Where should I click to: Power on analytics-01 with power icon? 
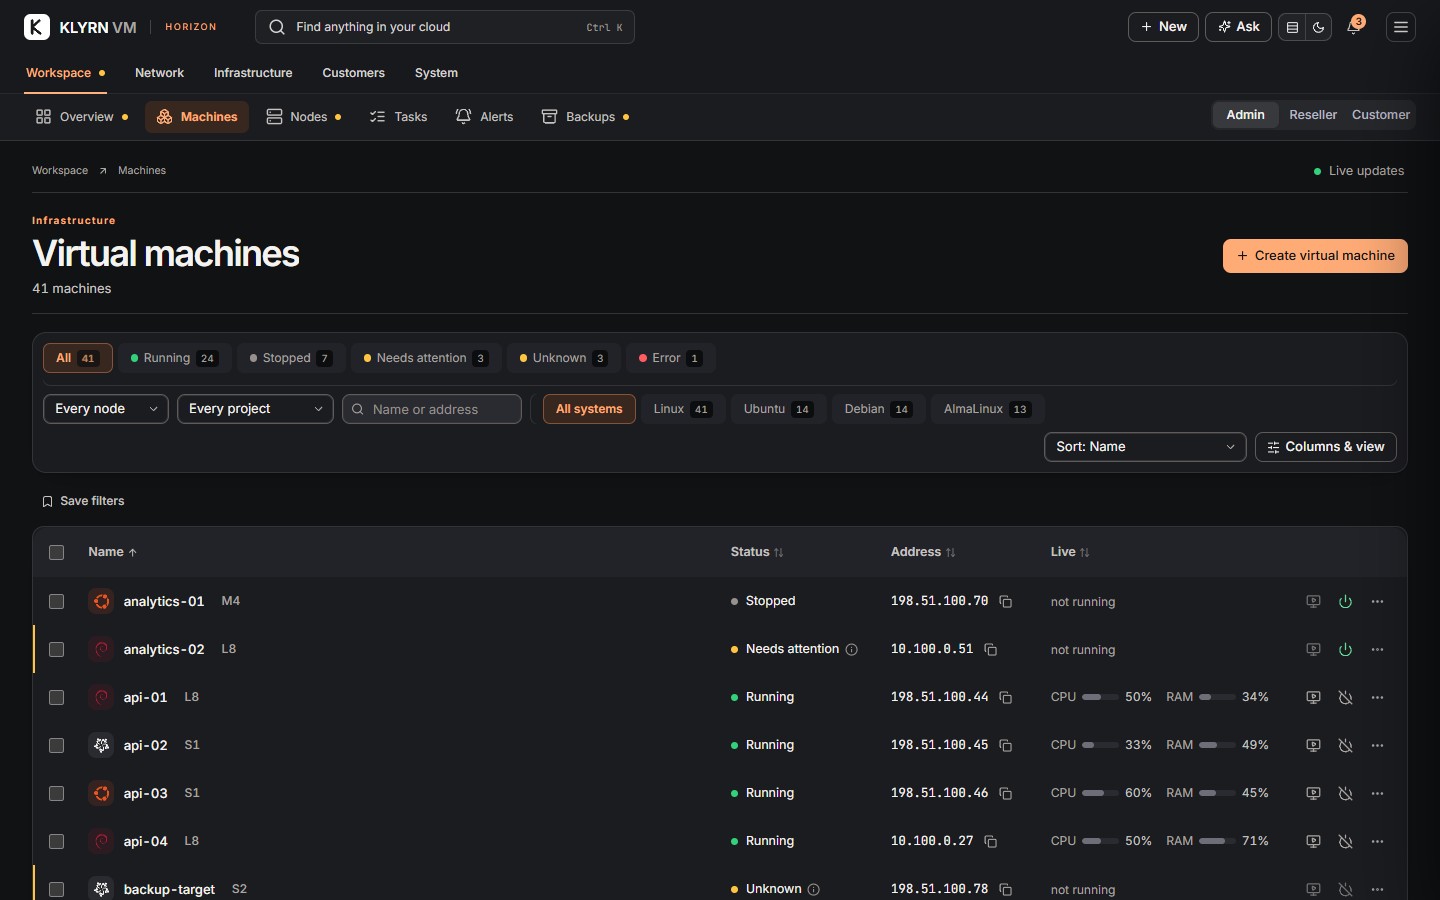pyautogui.click(x=1346, y=602)
